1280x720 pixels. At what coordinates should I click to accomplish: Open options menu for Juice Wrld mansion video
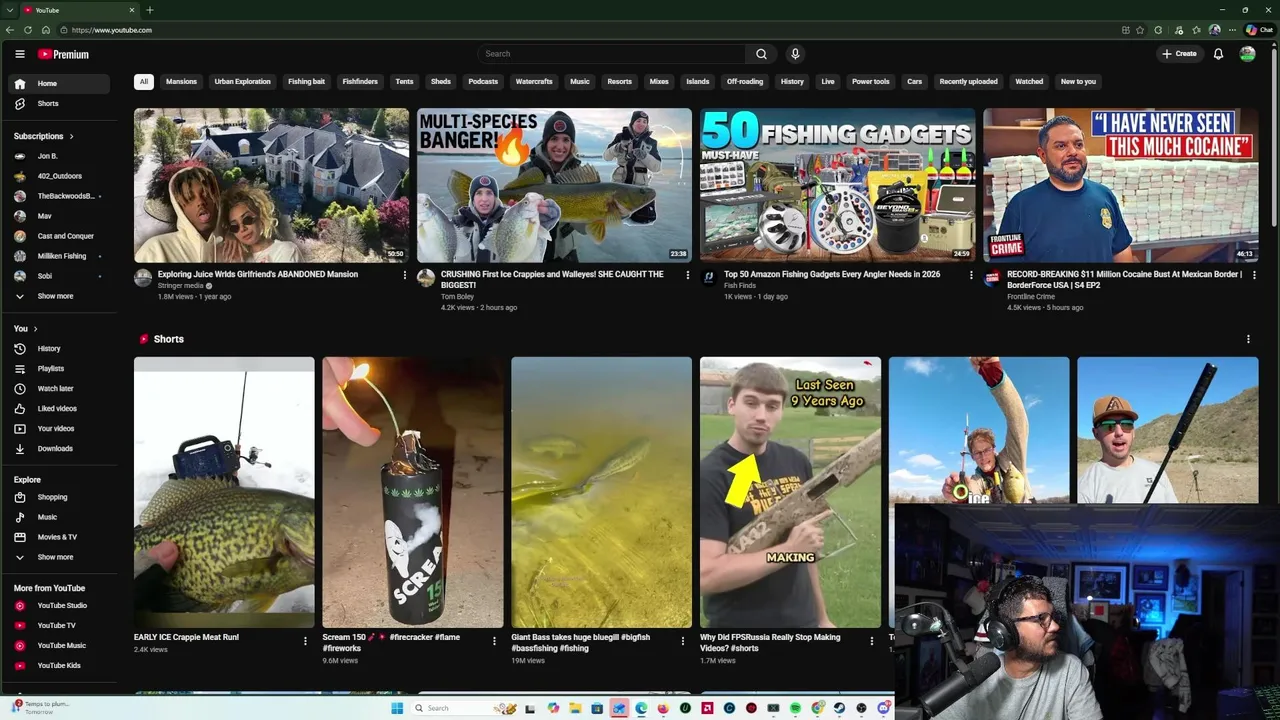405,275
